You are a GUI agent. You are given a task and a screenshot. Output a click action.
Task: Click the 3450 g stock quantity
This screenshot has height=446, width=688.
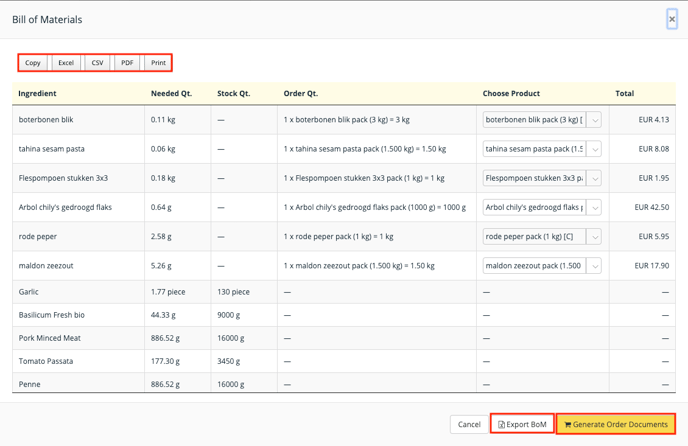[x=229, y=361]
